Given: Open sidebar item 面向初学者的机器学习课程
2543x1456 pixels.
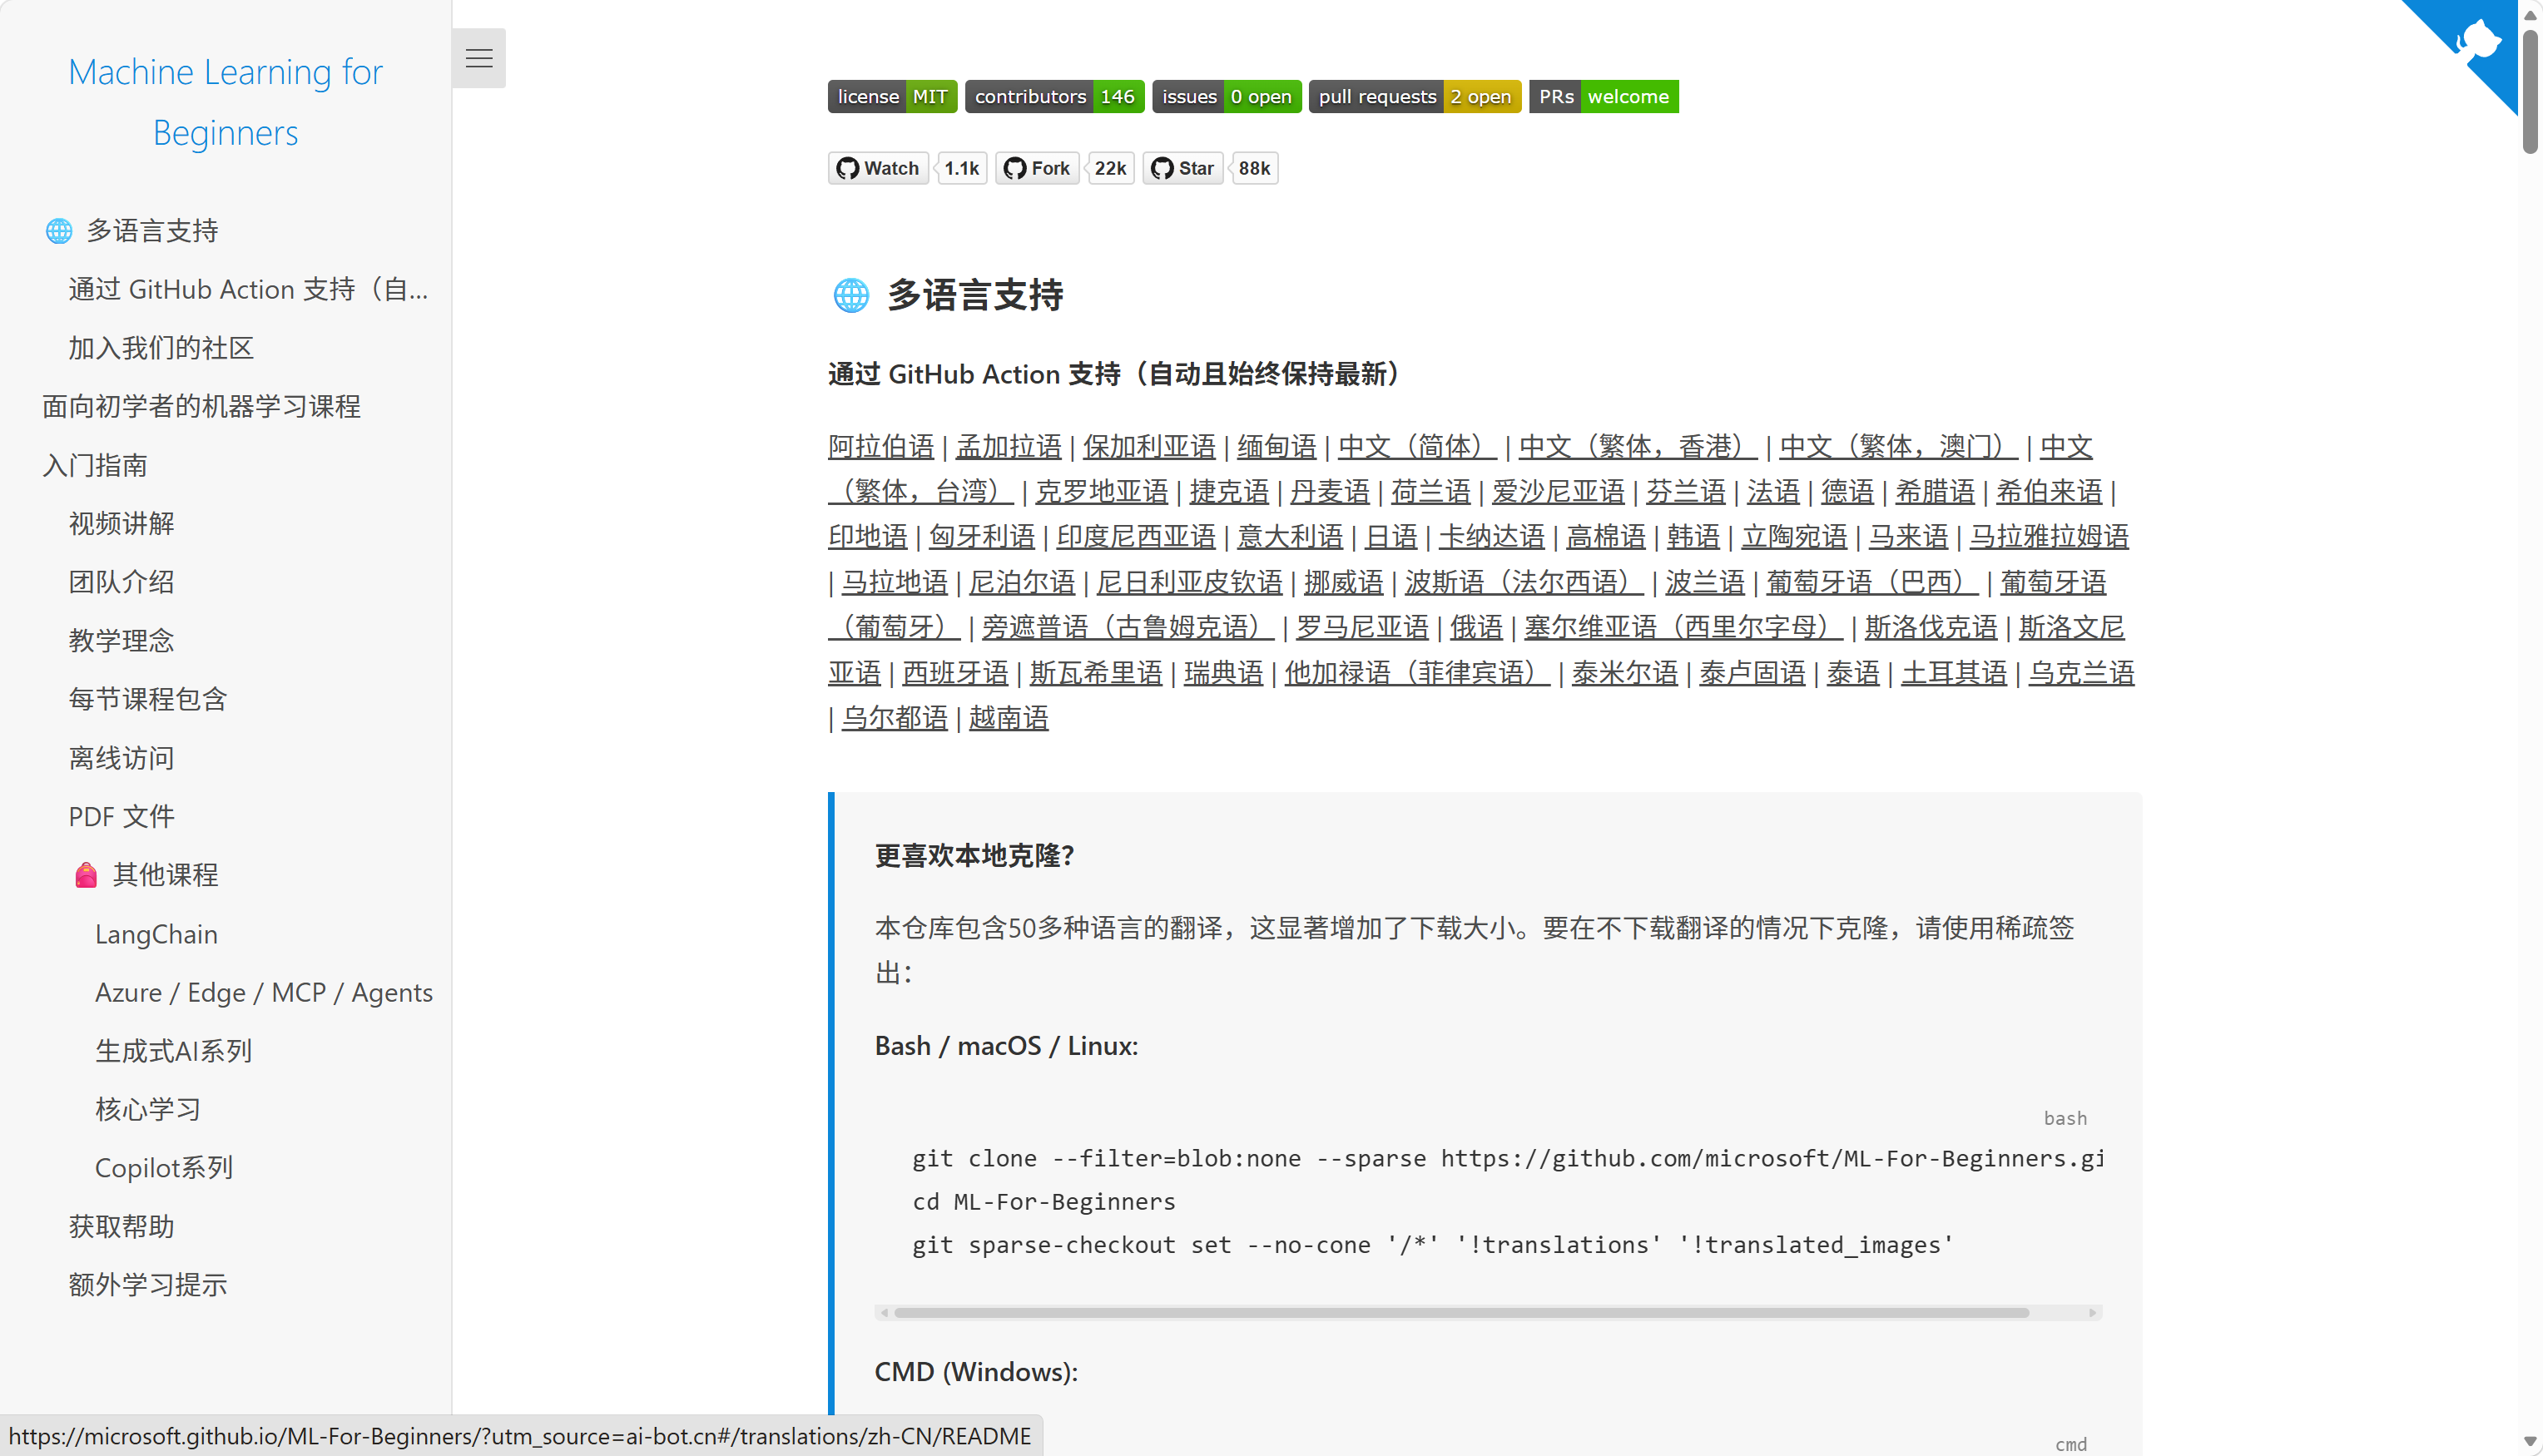Looking at the screenshot, I should coord(201,406).
